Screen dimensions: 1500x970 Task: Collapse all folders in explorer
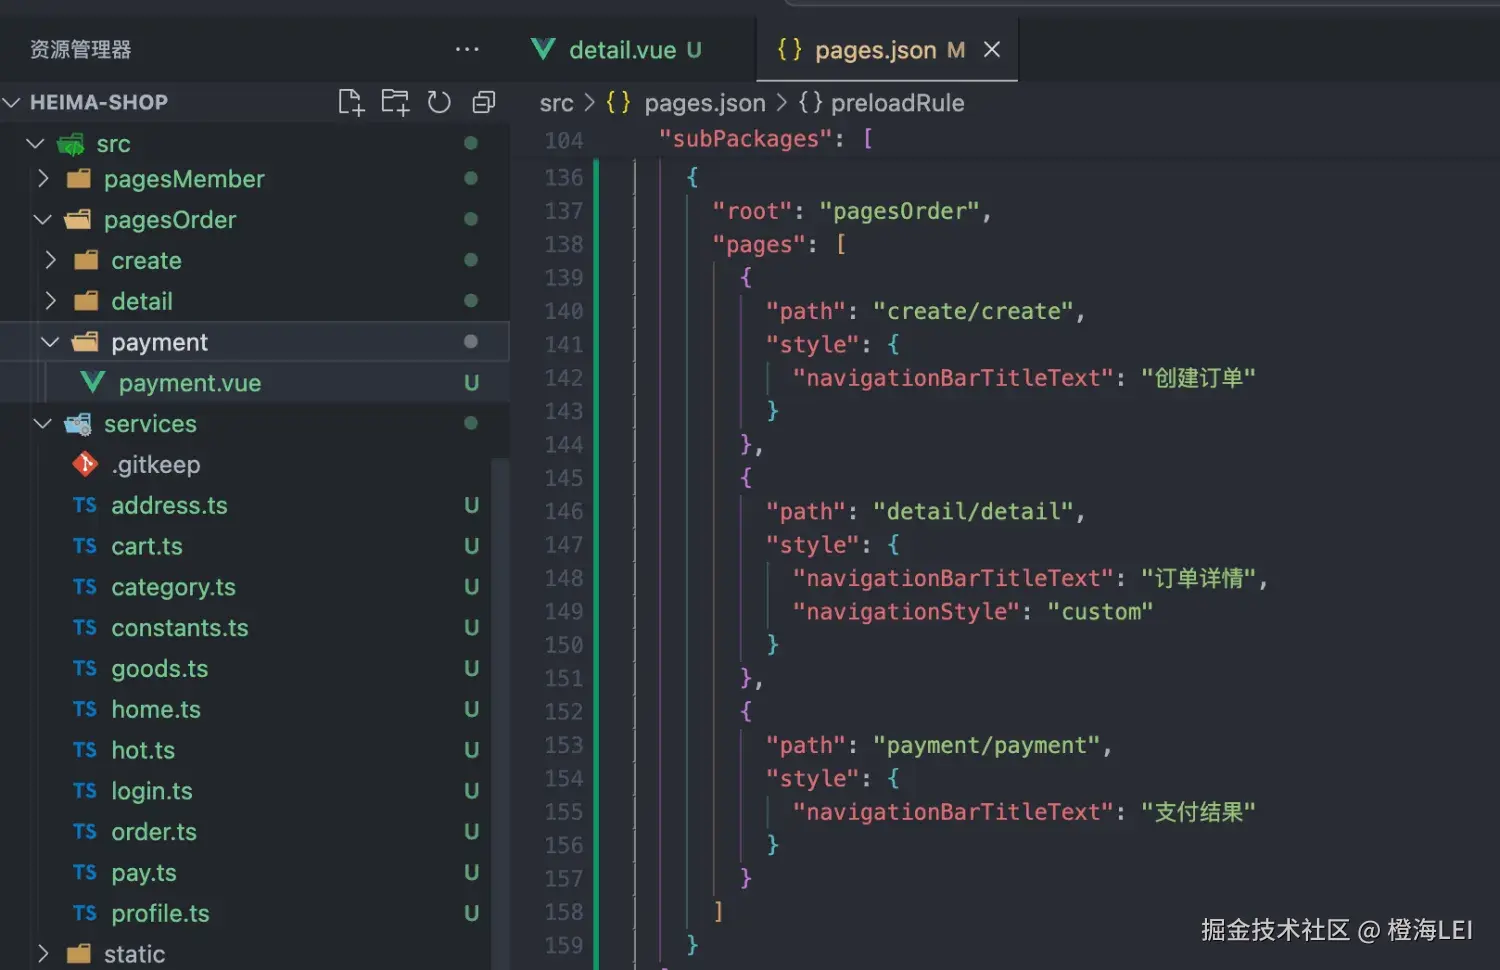pos(484,102)
